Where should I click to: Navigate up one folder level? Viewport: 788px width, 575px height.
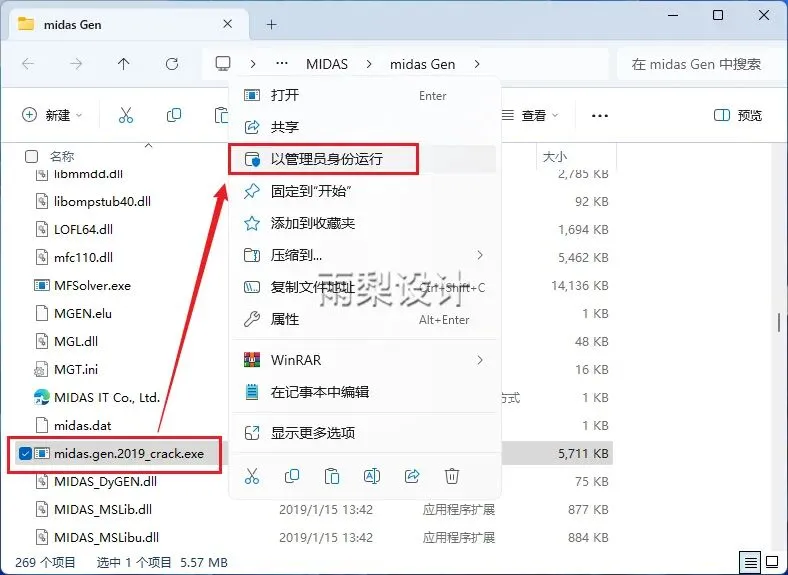(x=124, y=64)
